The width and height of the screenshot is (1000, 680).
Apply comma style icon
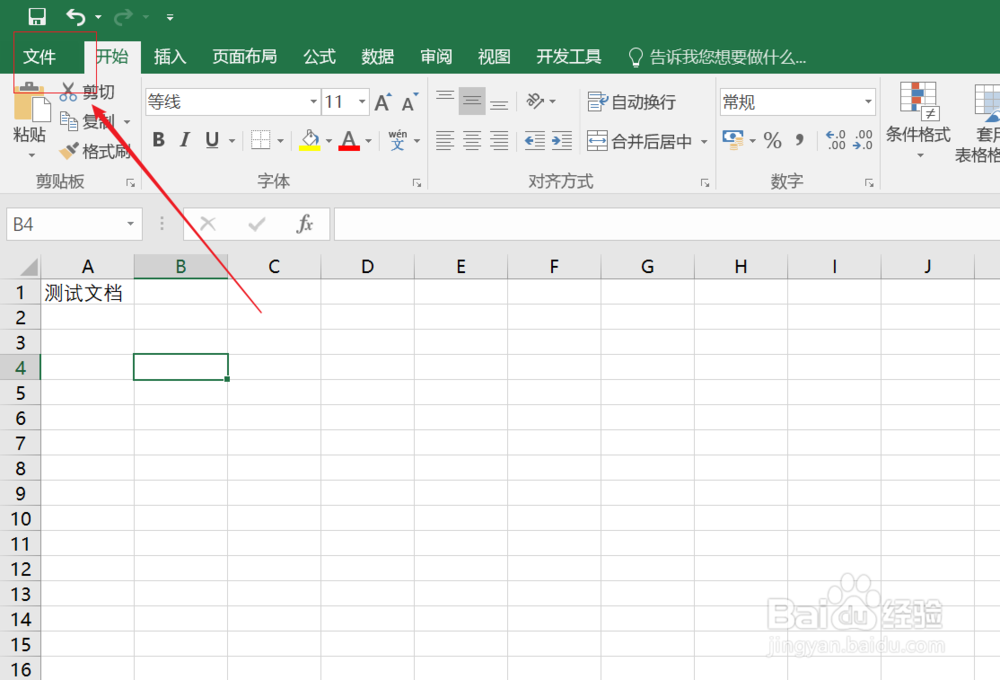pyautogui.click(x=799, y=140)
